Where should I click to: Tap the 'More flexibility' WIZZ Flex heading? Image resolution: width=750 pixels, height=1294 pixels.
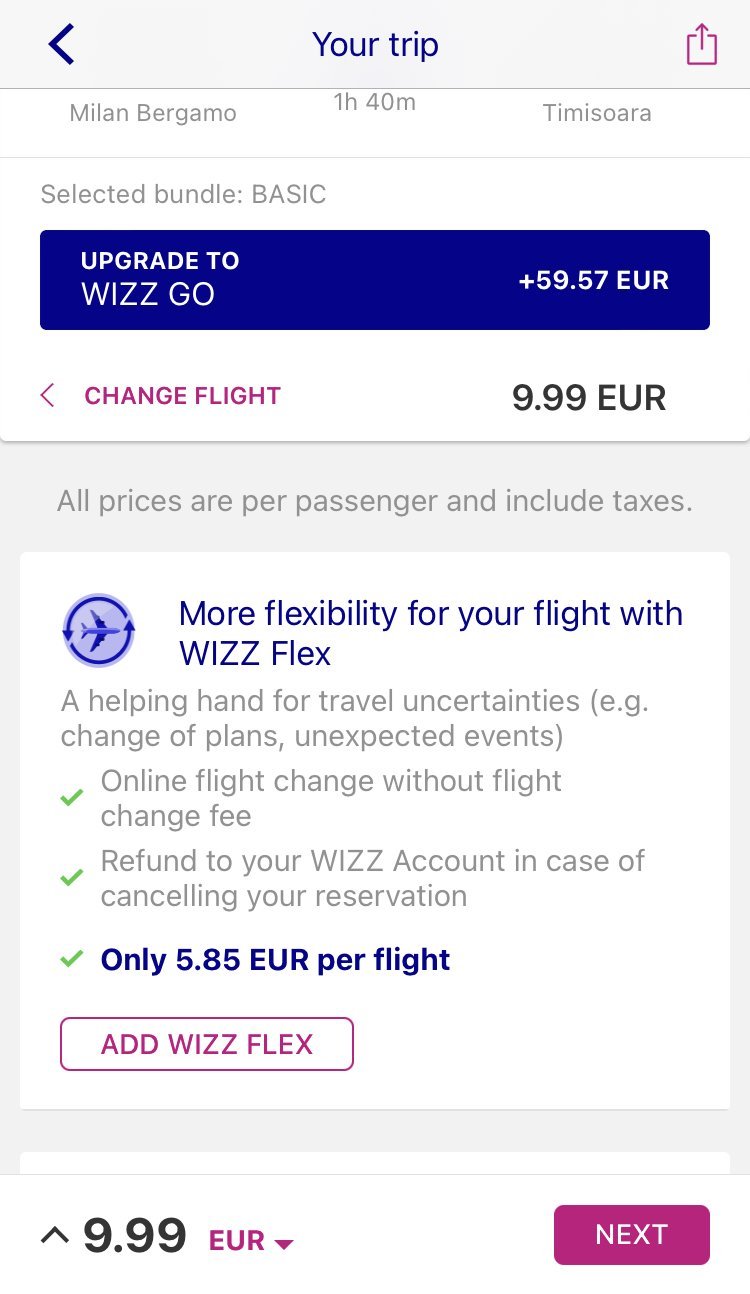point(430,633)
